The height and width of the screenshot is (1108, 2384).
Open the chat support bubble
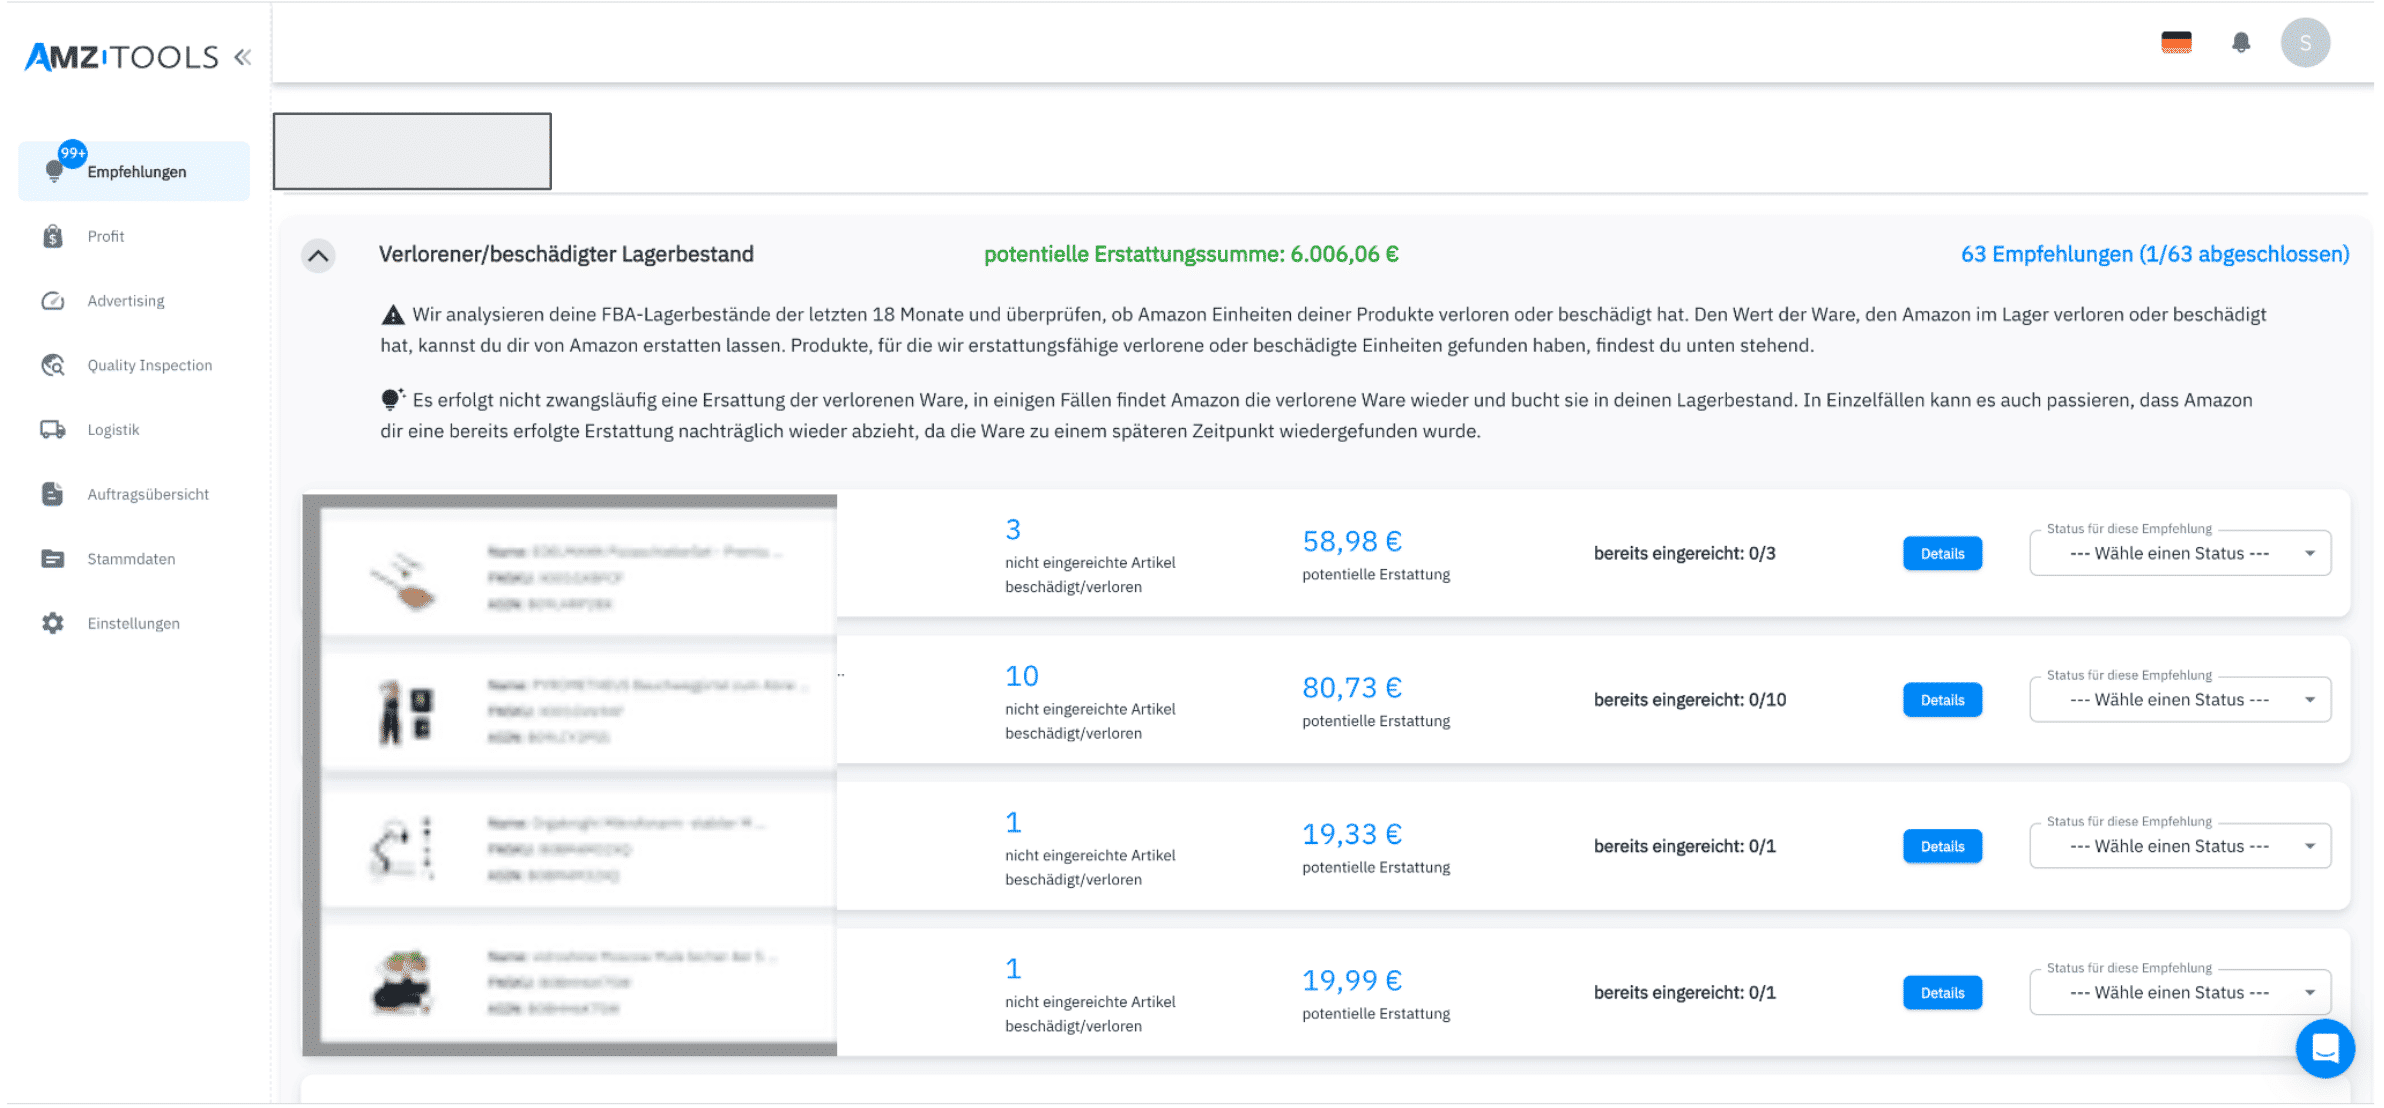click(2325, 1048)
